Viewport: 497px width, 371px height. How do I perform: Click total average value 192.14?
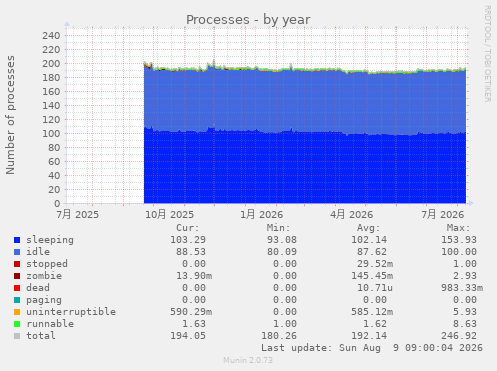(369, 336)
